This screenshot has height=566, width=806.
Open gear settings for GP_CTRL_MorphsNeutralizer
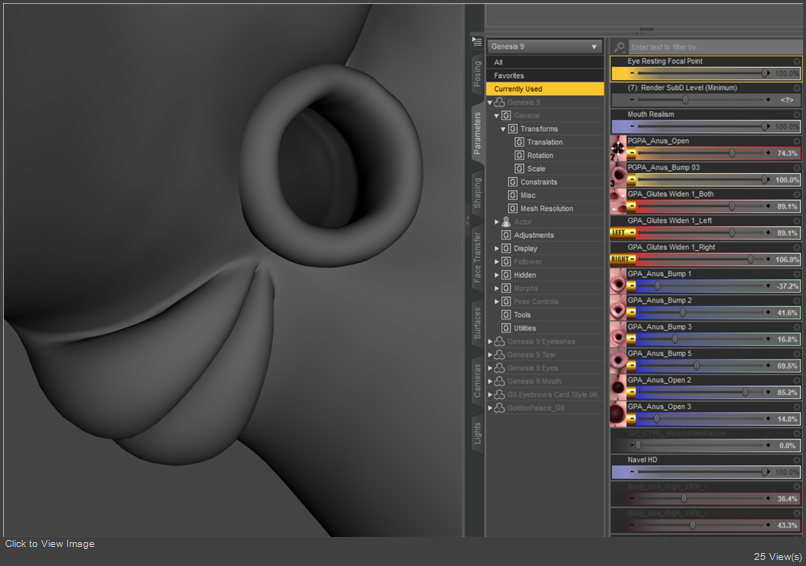click(x=796, y=433)
